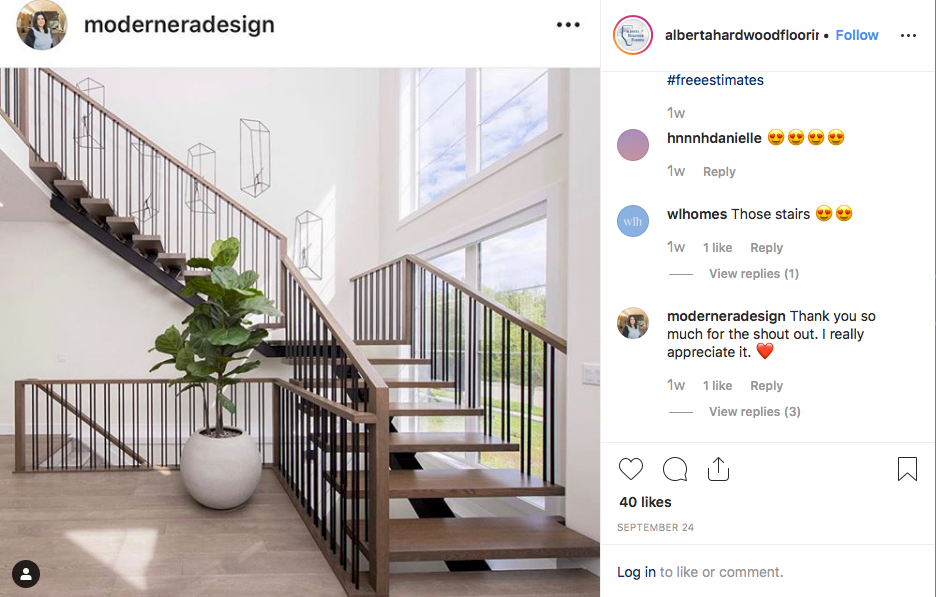The width and height of the screenshot is (936, 597).
Task: Expand View replies (1) under wlhomes
Action: pos(753,273)
